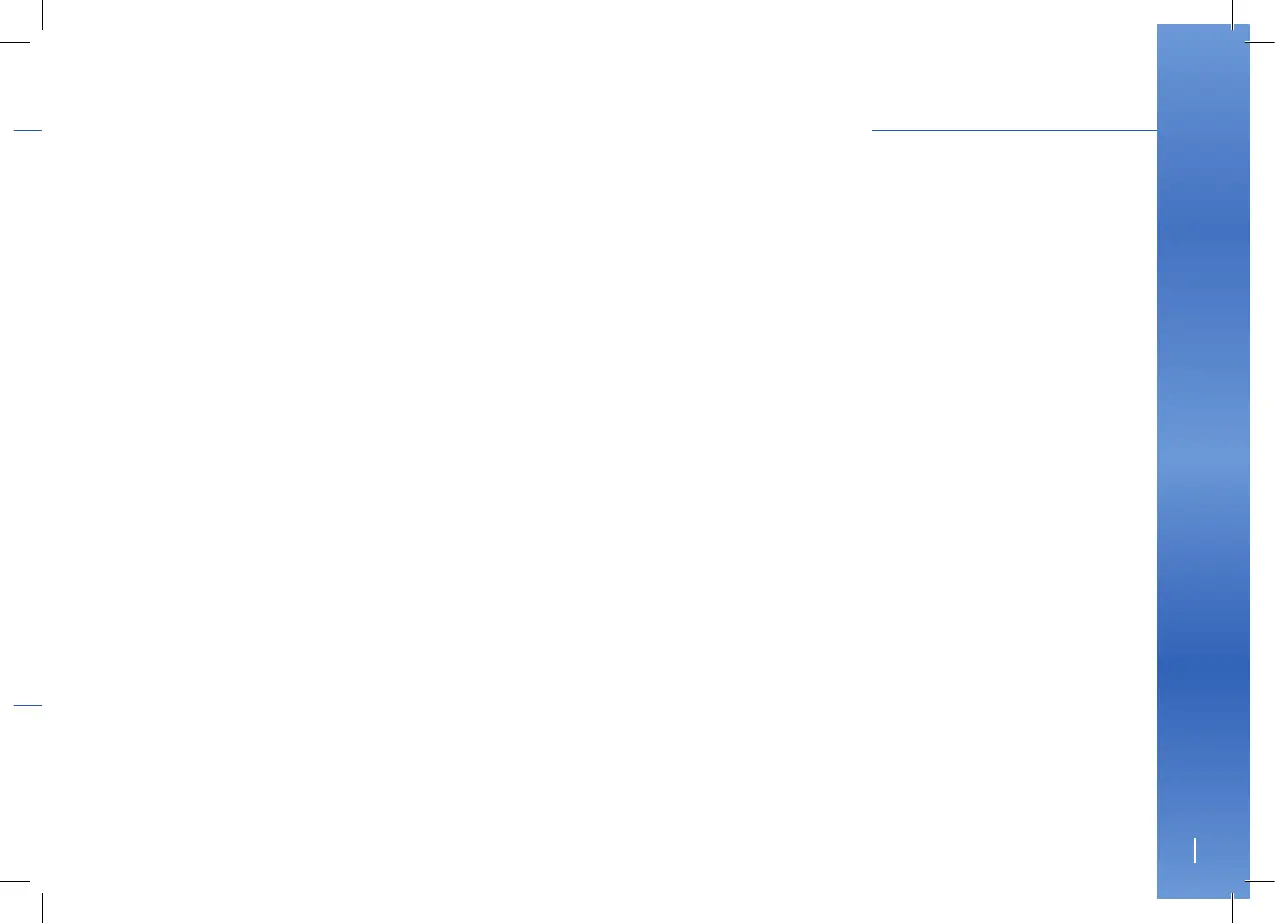The image size is (1275, 923).
Task: Click the short blue dash at upper left edge
Action: tap(28, 130)
